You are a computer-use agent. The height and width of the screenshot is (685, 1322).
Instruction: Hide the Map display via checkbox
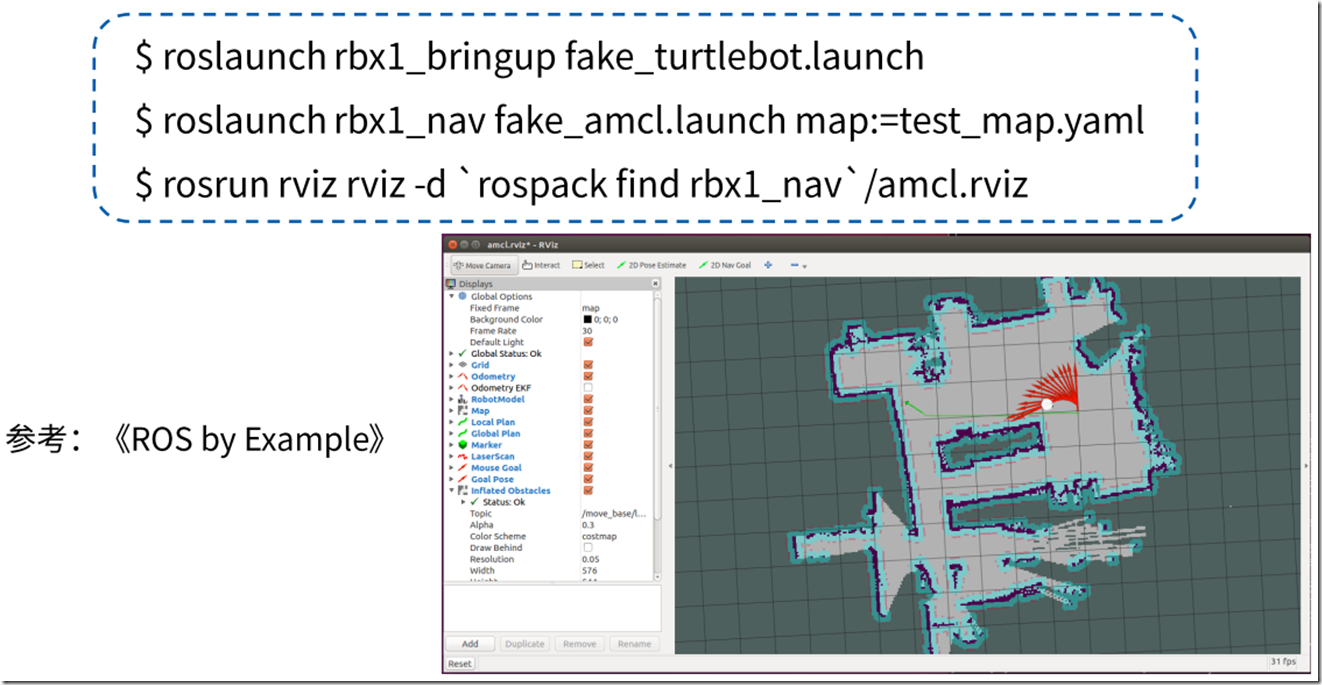click(588, 411)
